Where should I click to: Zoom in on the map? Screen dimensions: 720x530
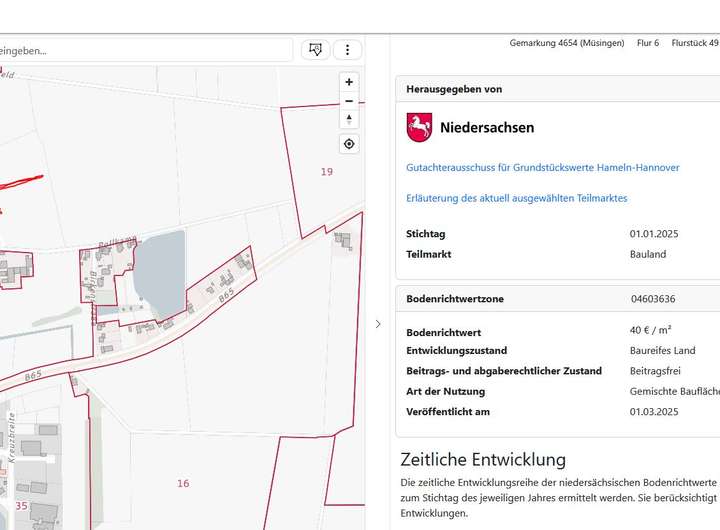click(349, 82)
